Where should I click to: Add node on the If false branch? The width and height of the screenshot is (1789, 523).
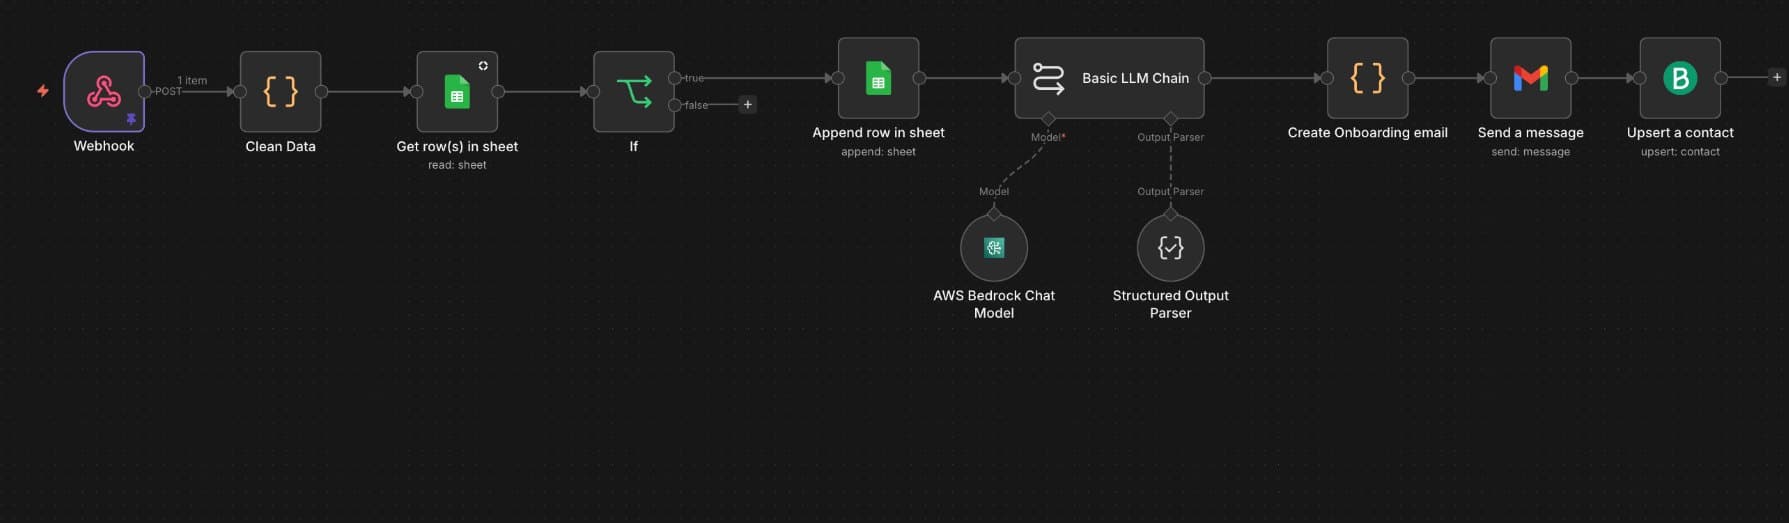(x=747, y=105)
